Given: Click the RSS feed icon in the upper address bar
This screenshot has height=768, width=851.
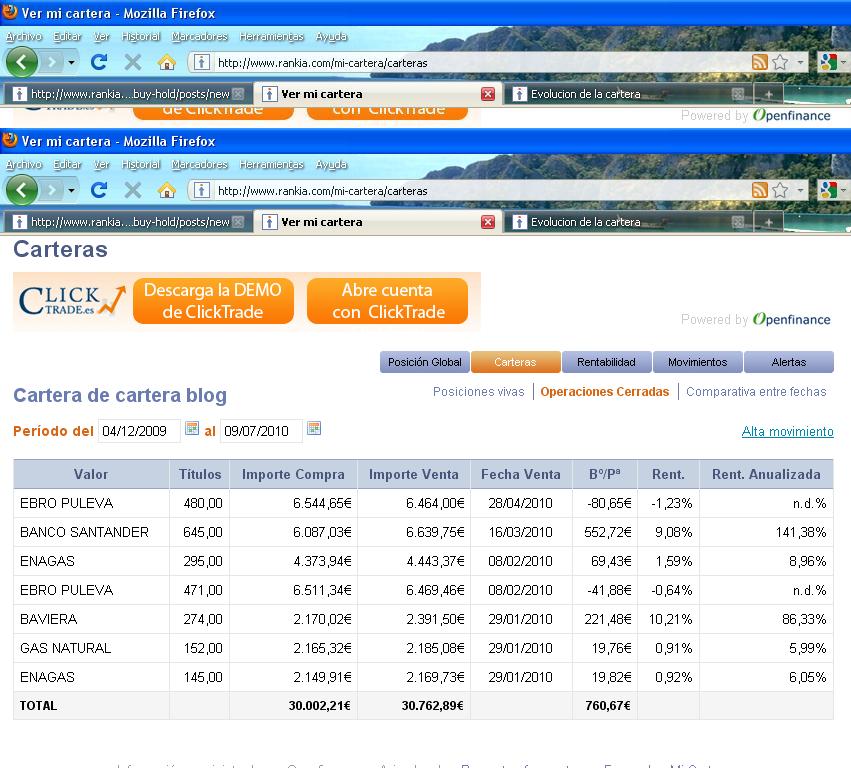Looking at the screenshot, I should click(759, 62).
